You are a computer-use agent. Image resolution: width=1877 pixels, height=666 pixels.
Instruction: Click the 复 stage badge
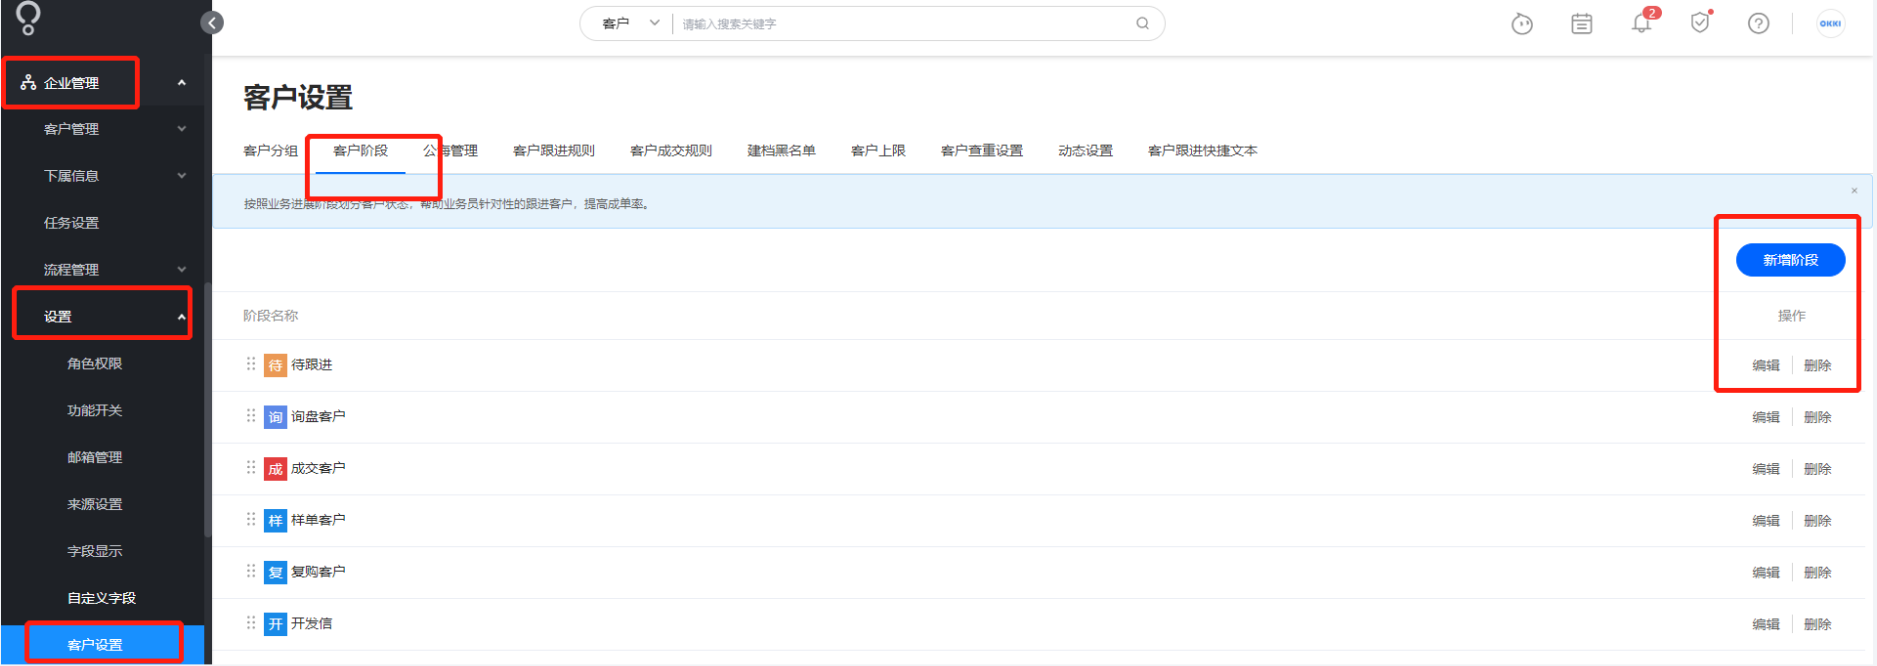(x=275, y=572)
